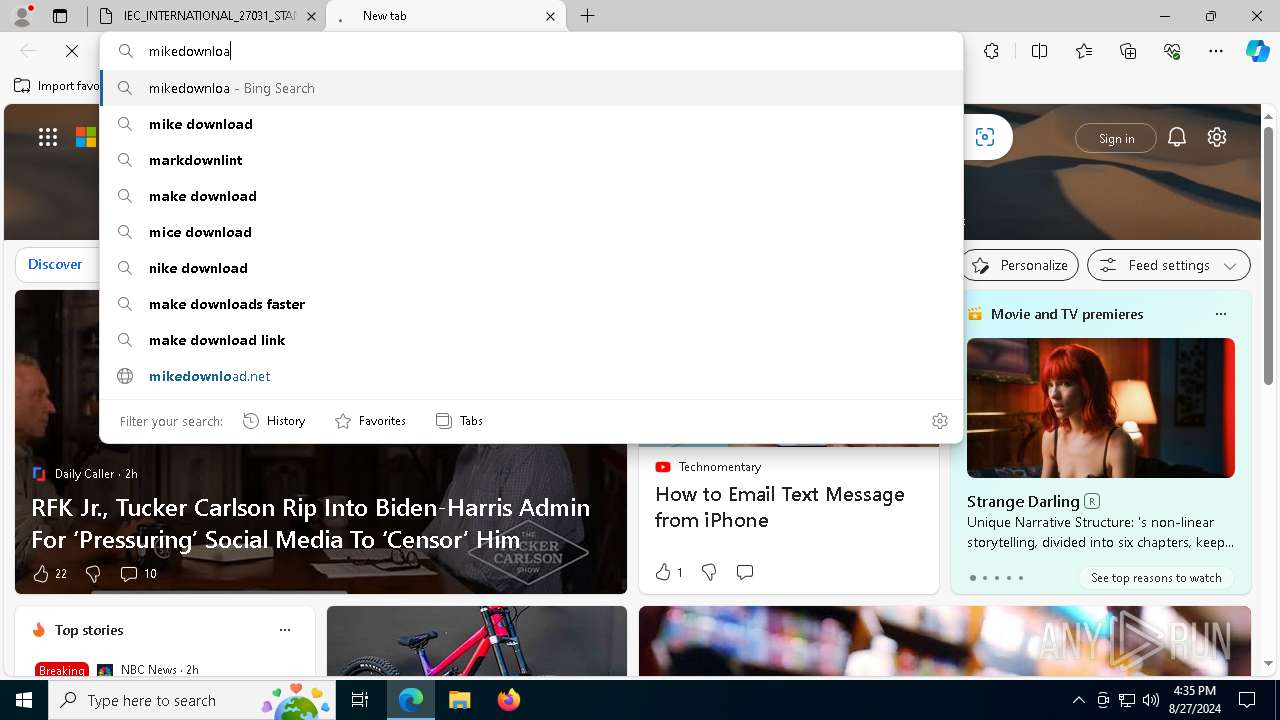This screenshot has height=720, width=1280.
Task: Expand the Feed settings dropdown
Action: [1168, 265]
